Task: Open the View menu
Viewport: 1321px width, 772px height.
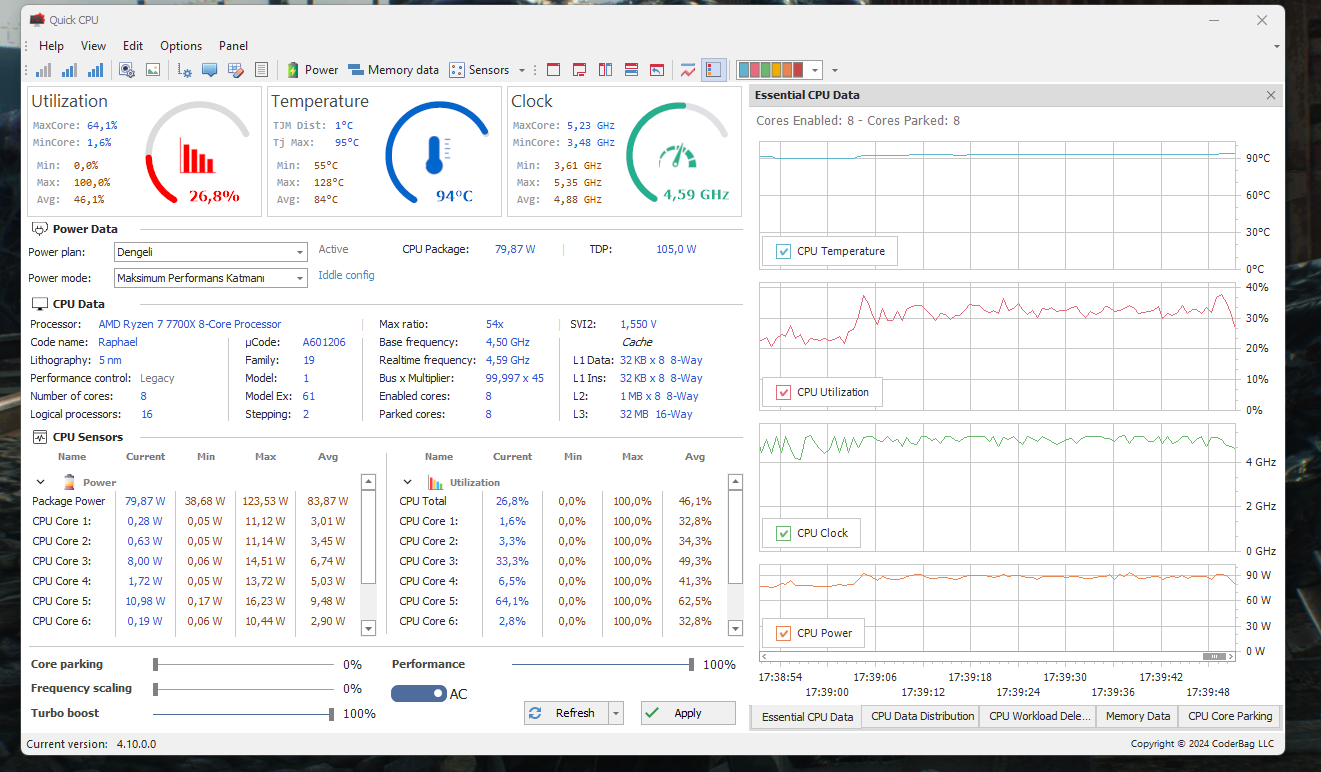Action: click(x=93, y=46)
